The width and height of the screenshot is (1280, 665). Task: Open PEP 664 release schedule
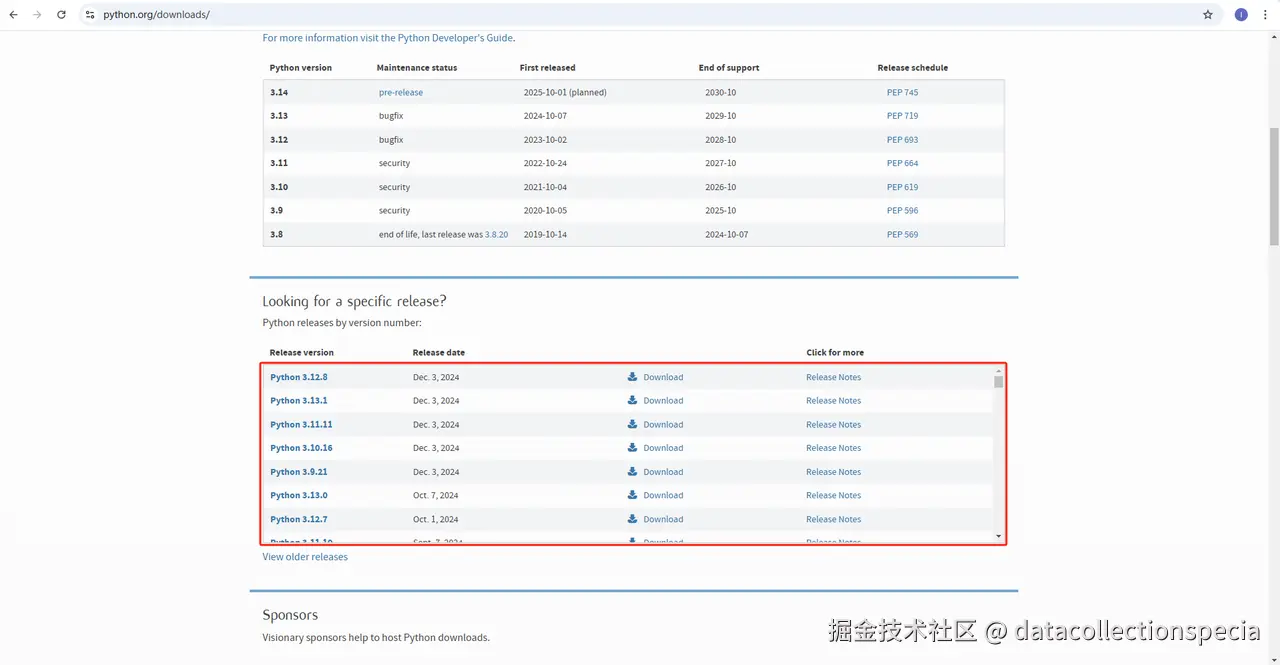(902, 163)
